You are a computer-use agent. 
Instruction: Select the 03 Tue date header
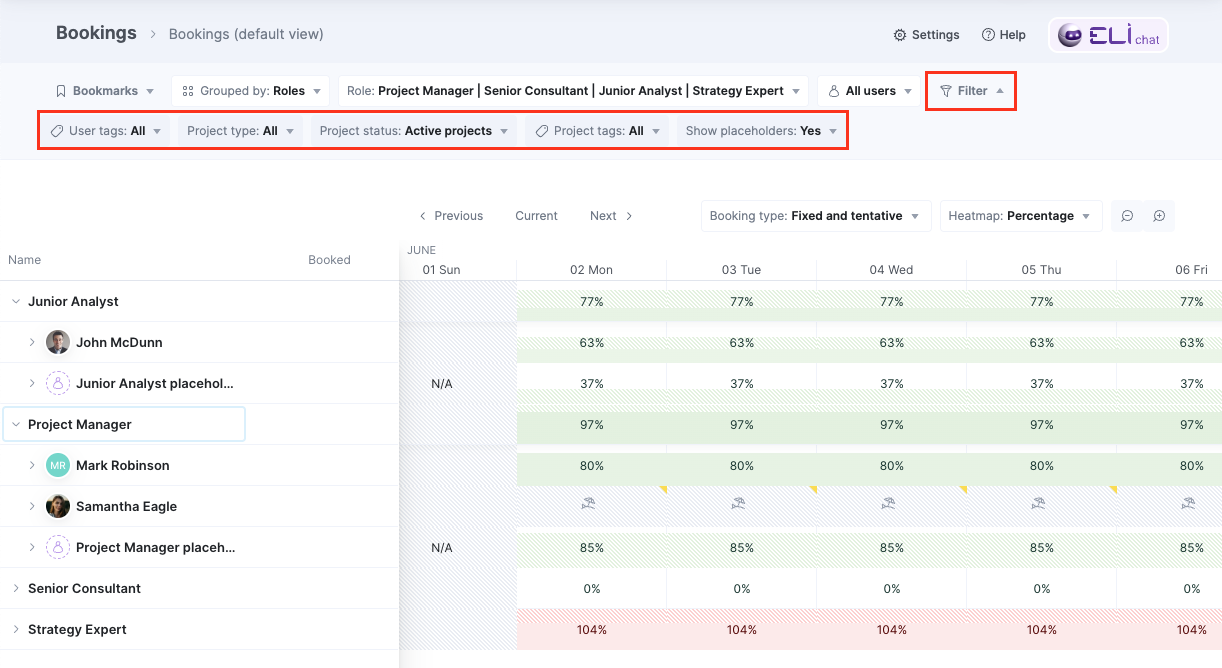click(741, 270)
